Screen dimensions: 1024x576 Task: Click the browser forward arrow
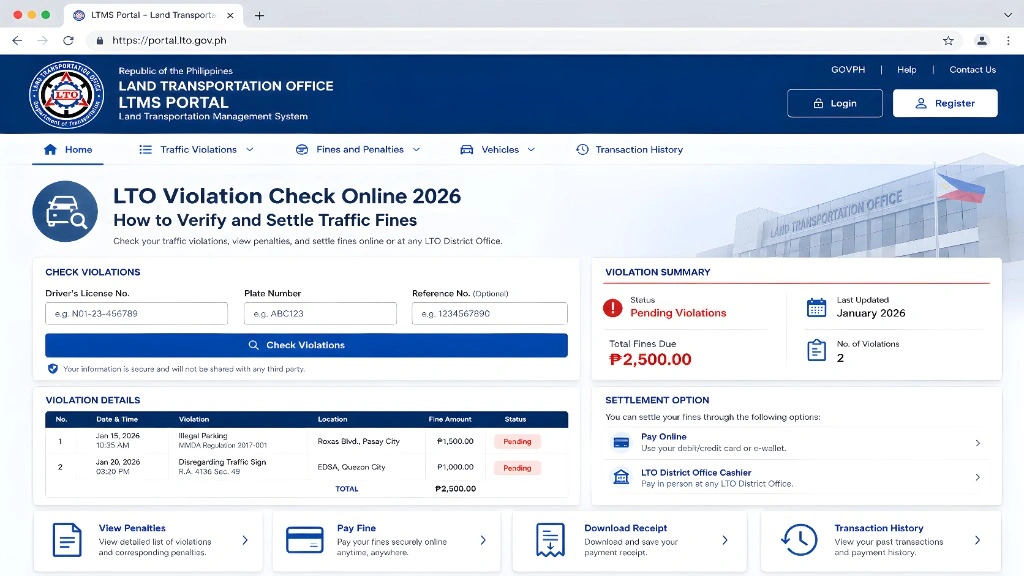click(x=42, y=40)
